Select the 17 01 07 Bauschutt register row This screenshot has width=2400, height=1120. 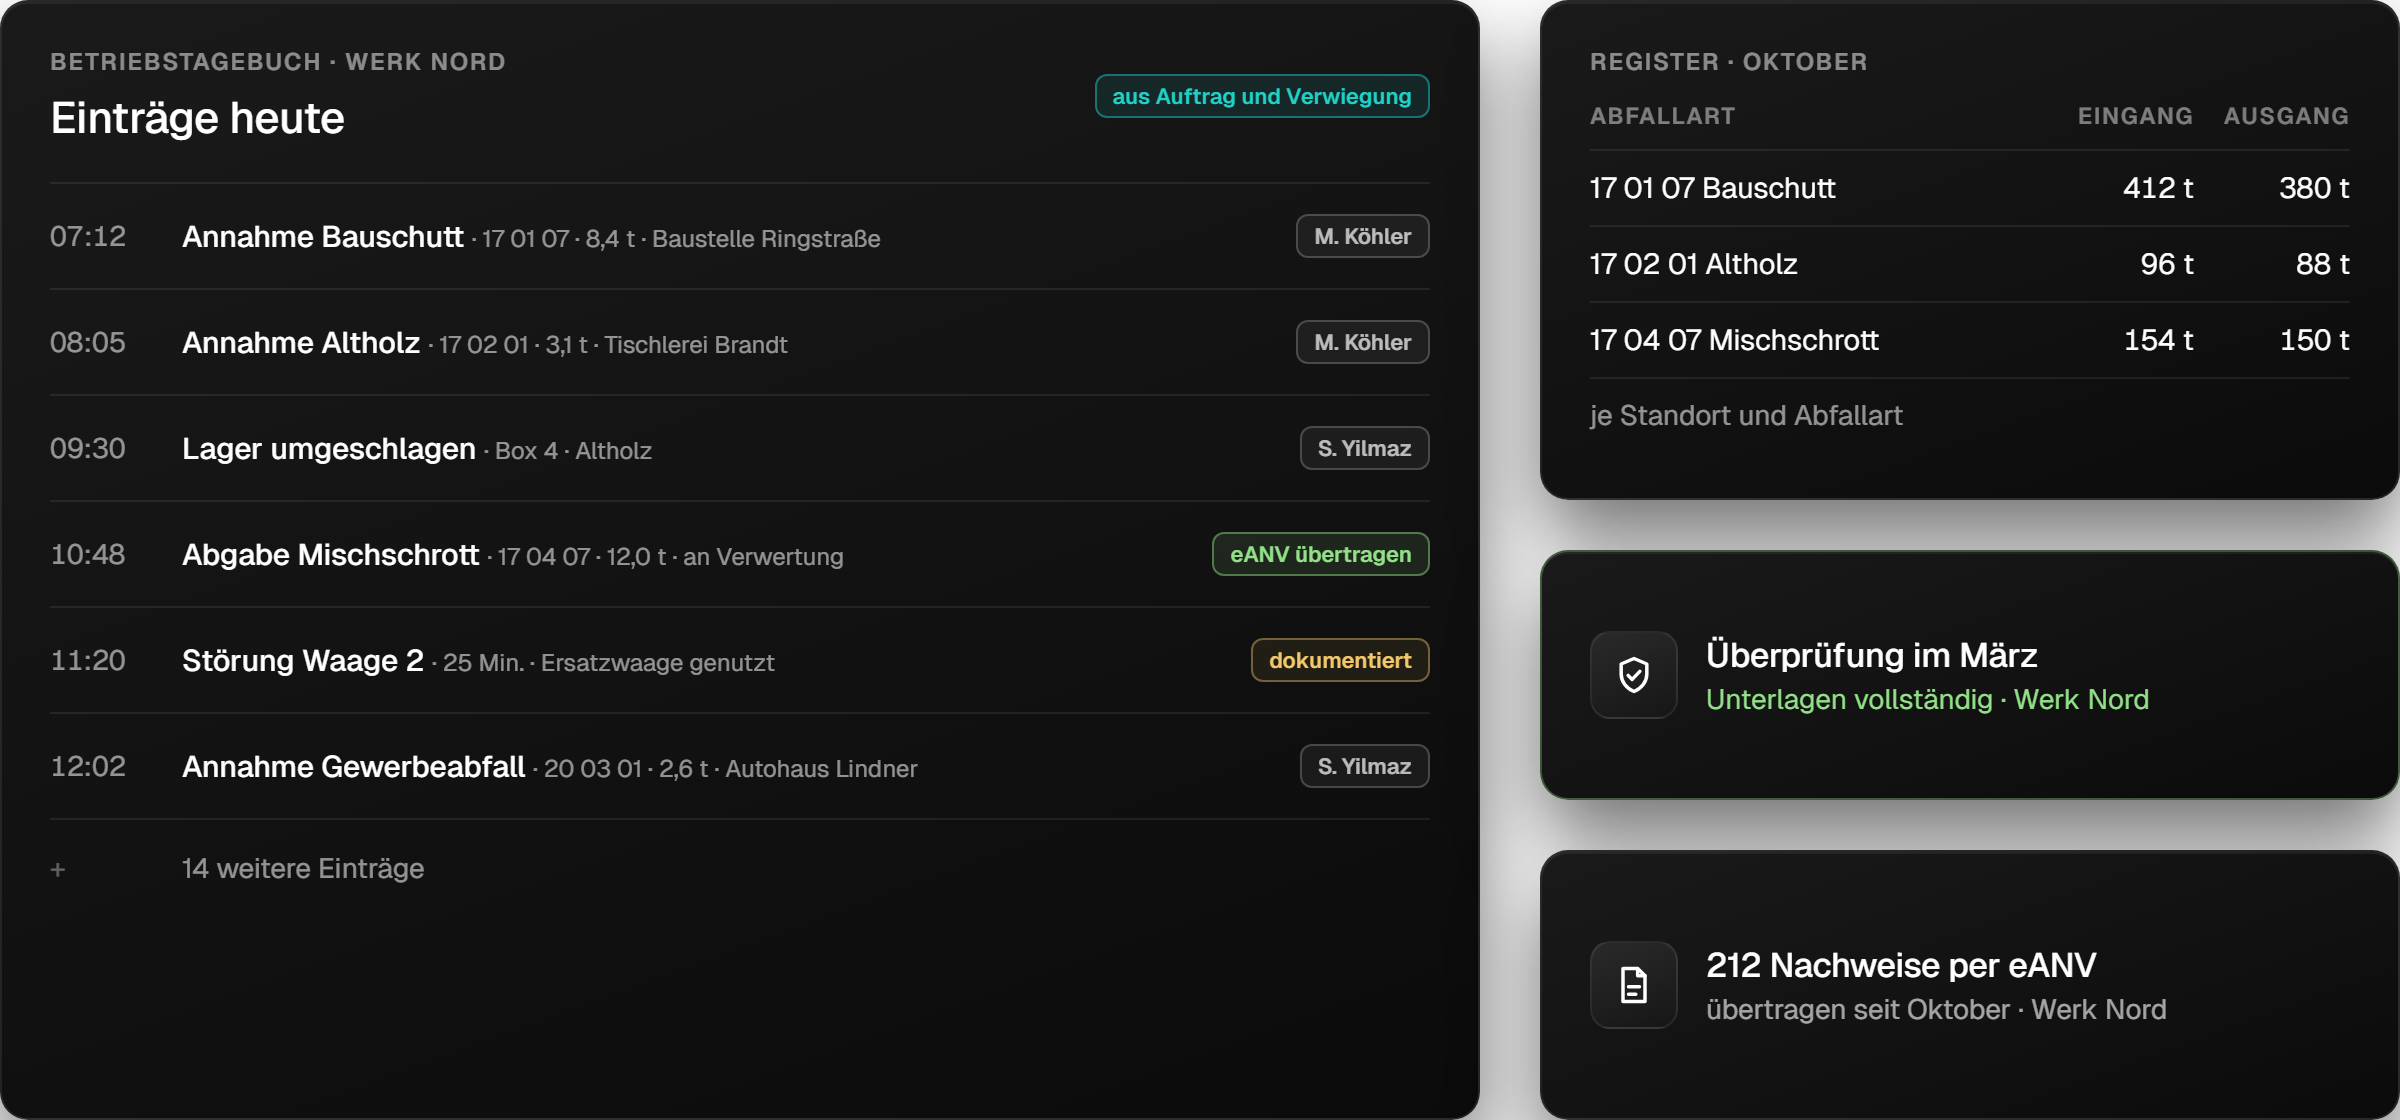1969,188
